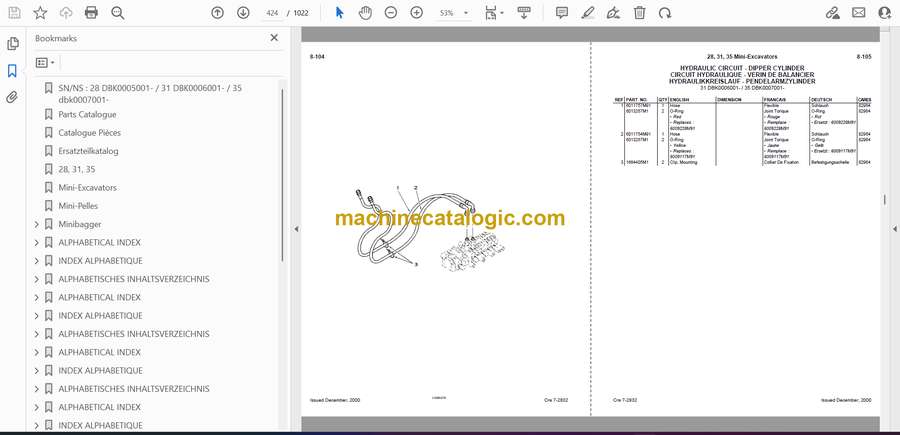Expand the second ALPHABETICAL INDEX bookmark
This screenshot has width=900, height=435.
[x=37, y=297]
